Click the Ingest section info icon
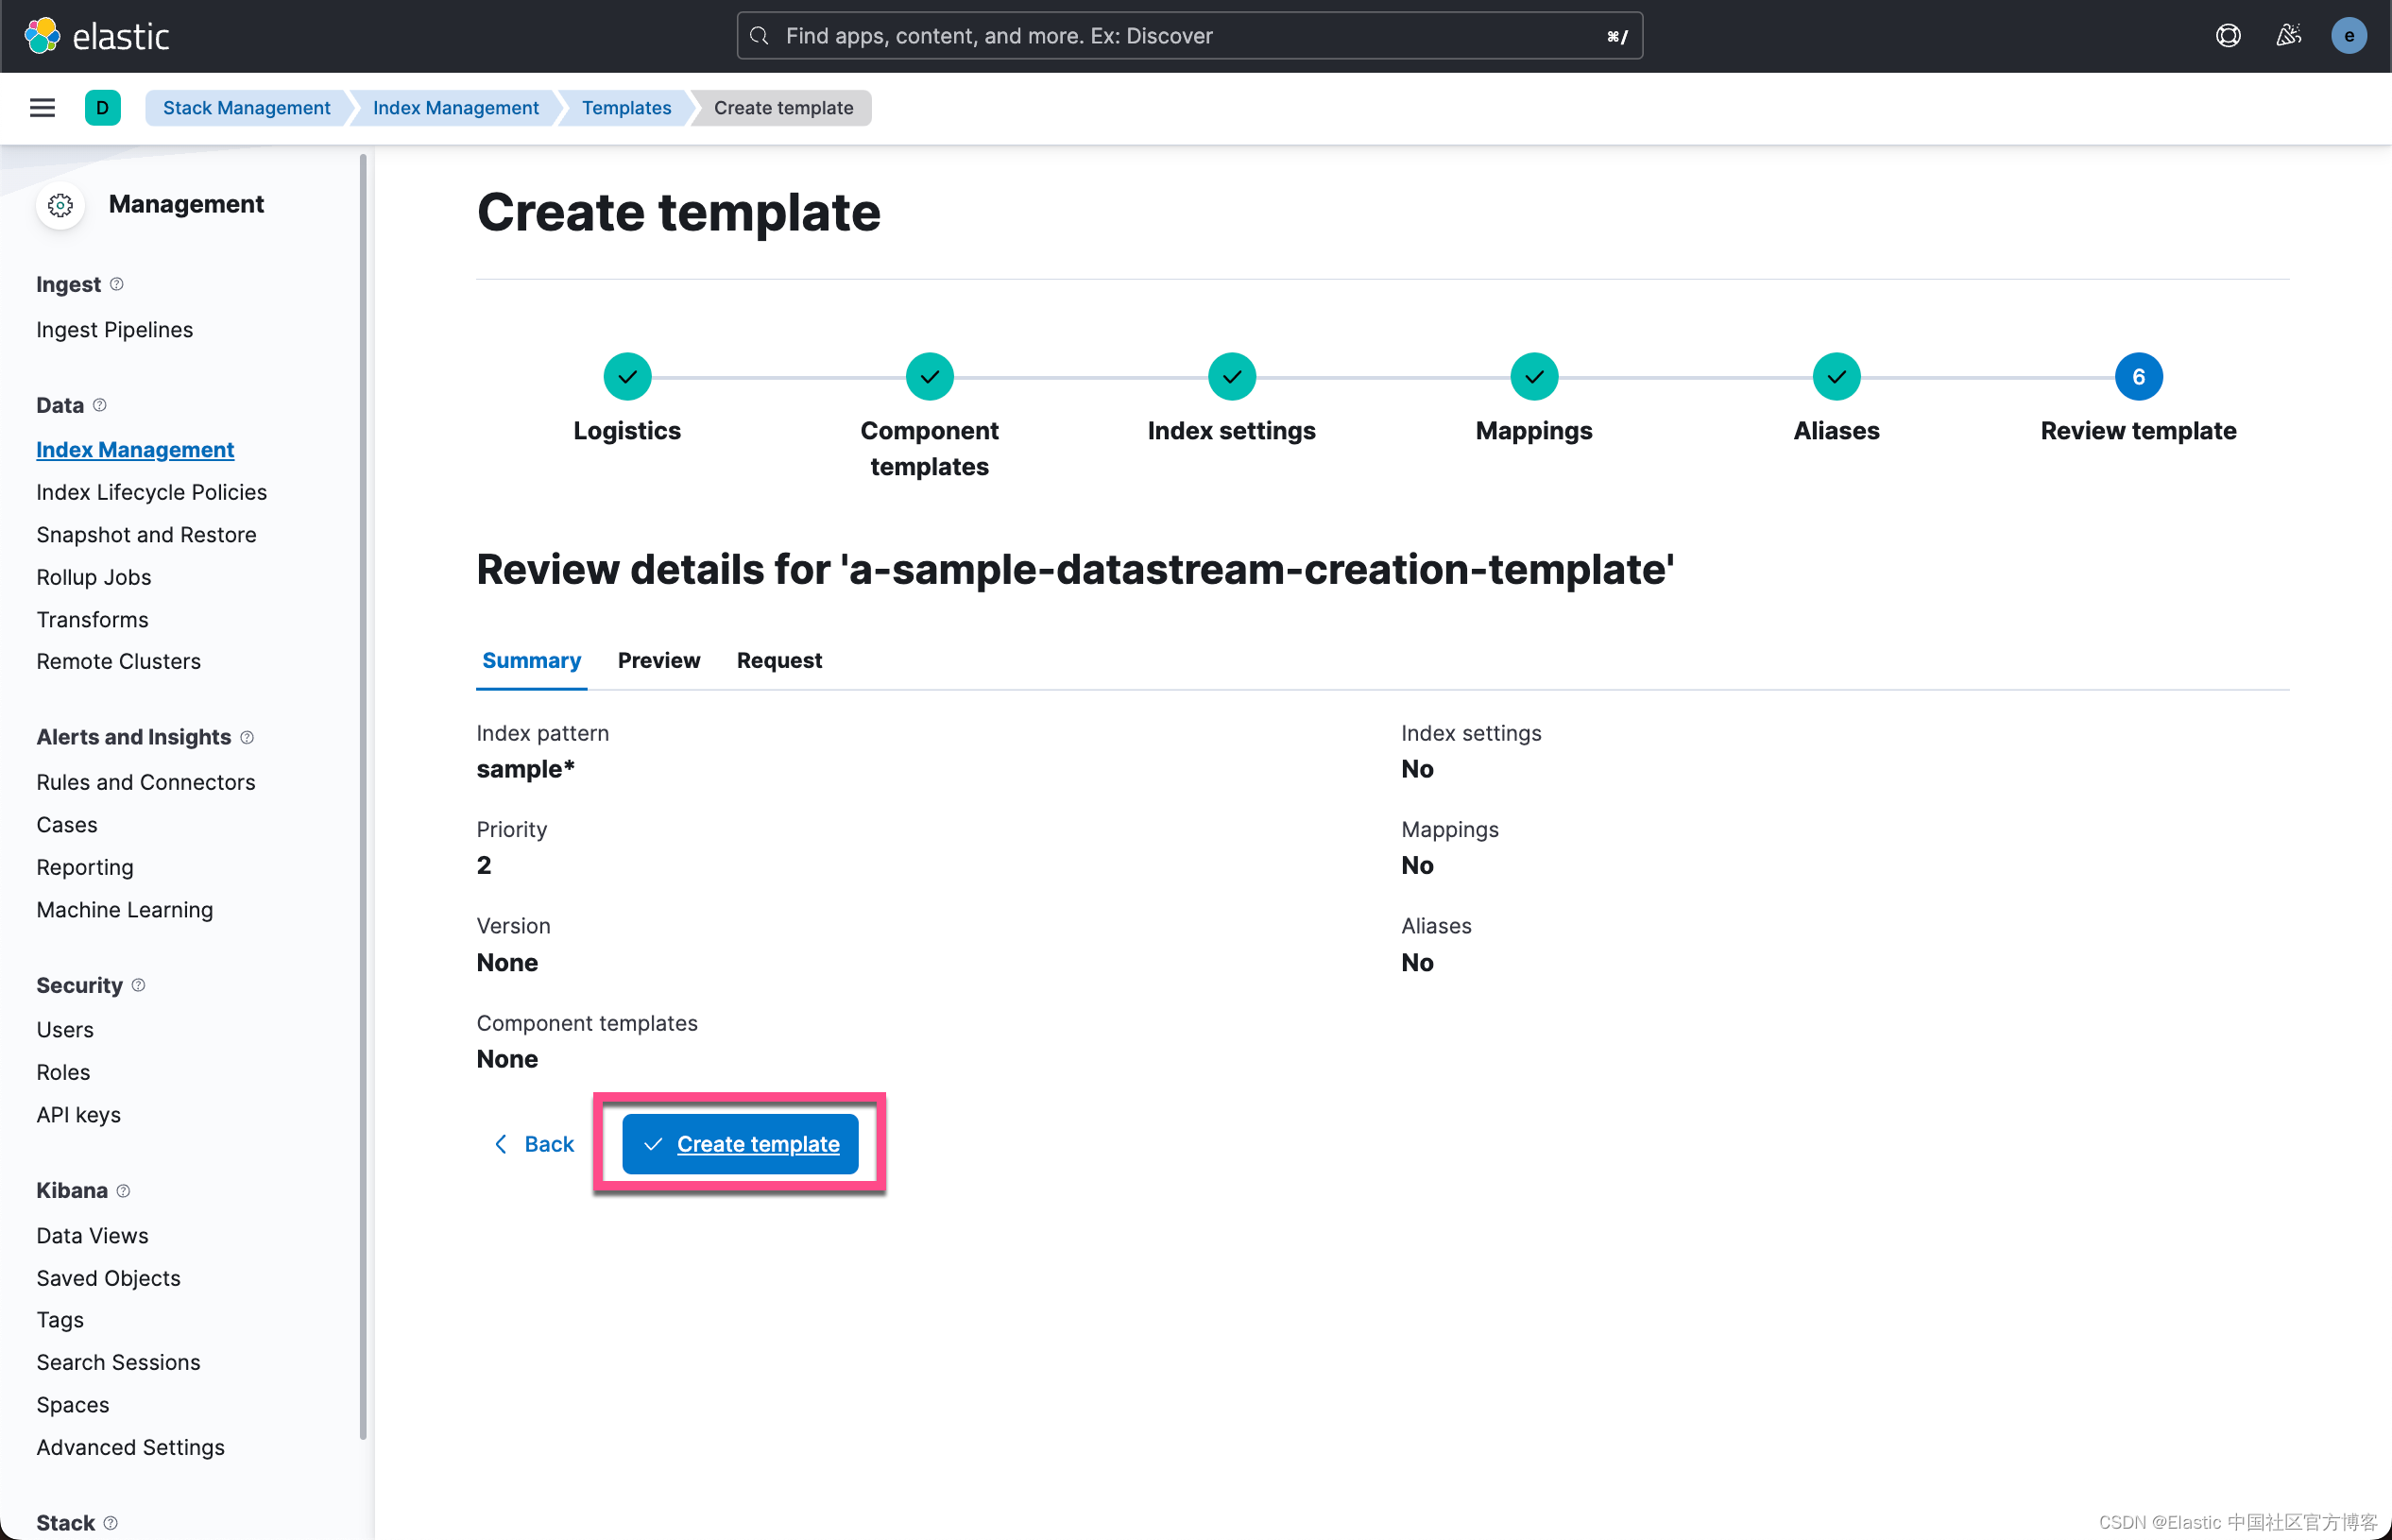 pyautogui.click(x=117, y=284)
